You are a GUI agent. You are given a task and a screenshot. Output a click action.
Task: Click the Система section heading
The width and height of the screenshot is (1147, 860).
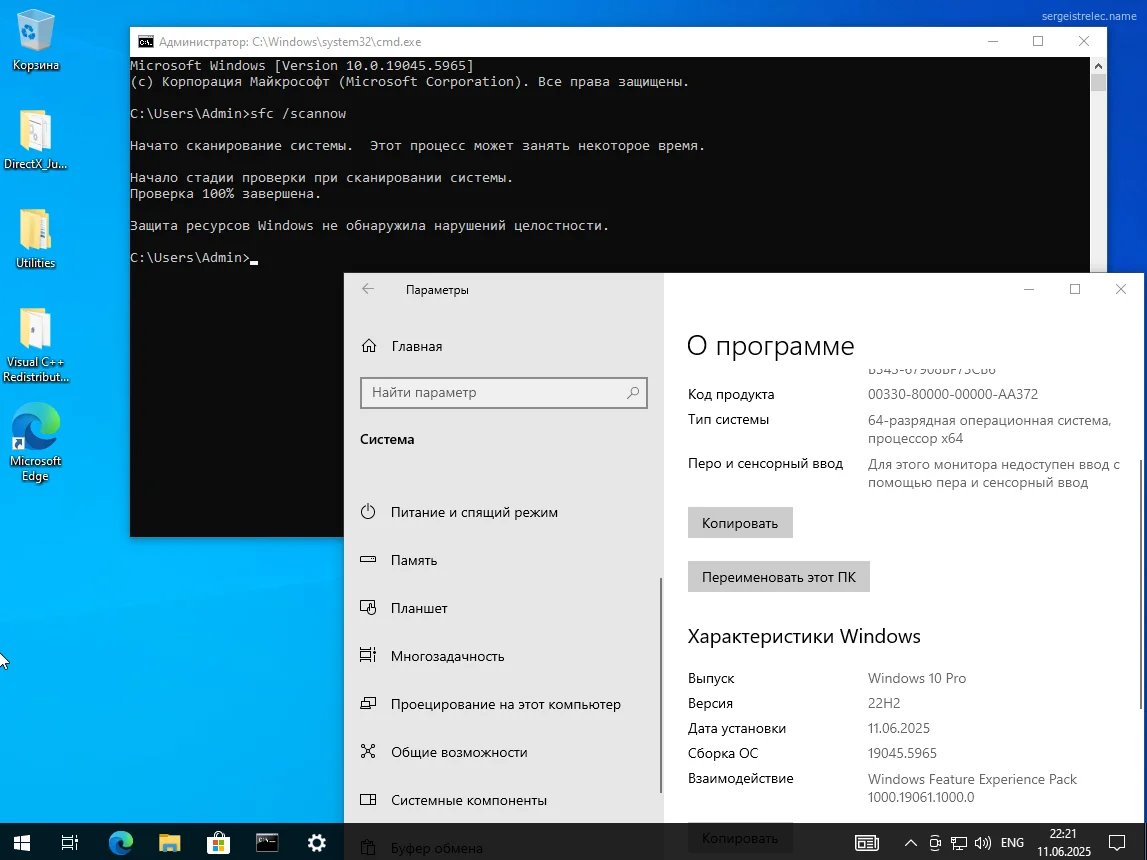click(387, 440)
